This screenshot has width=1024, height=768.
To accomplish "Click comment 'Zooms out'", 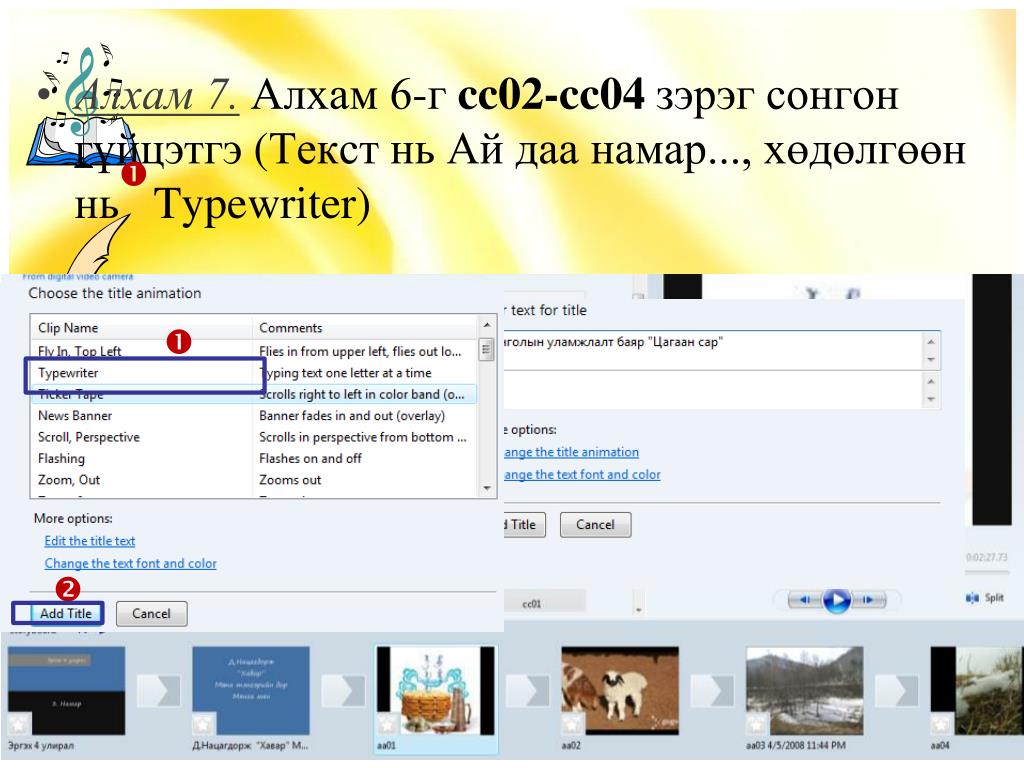I will (290, 480).
